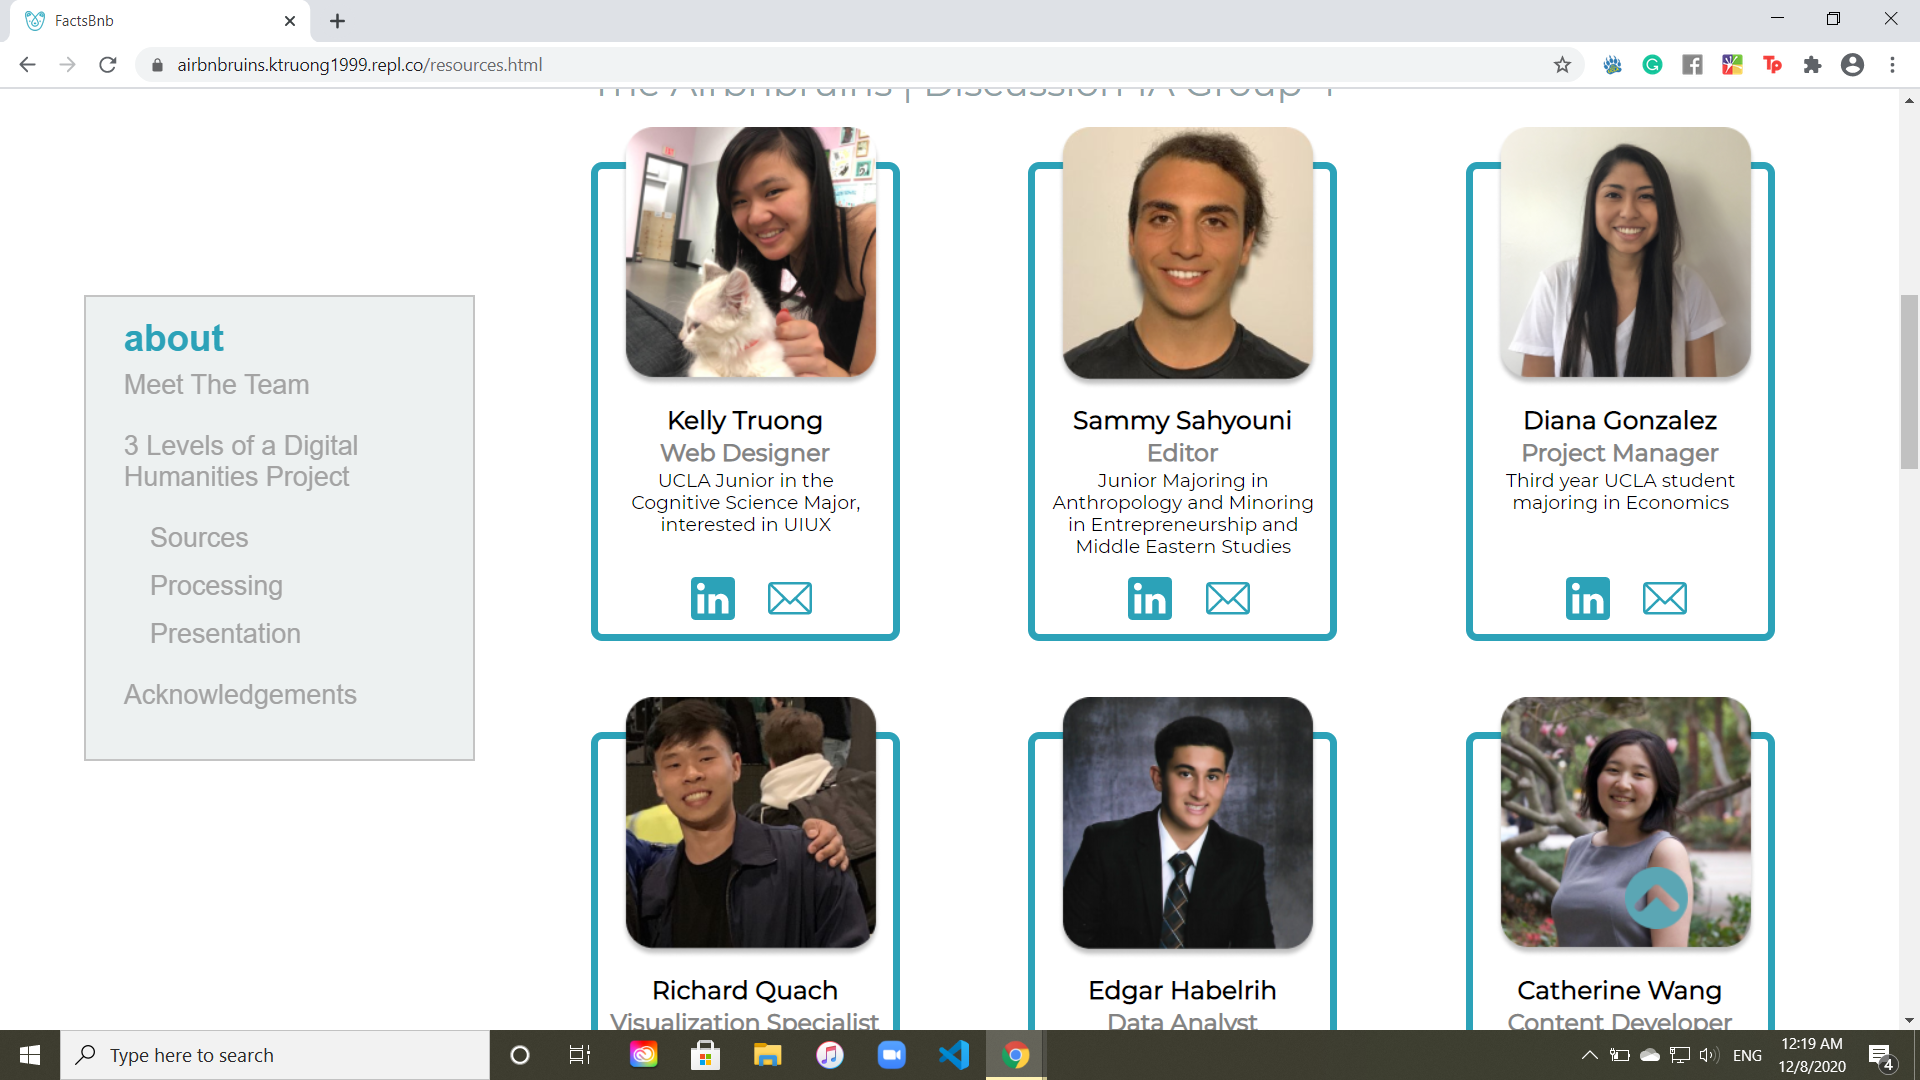
Task: Click Diana Gonzalez's email envelope icon
Action: coord(1664,598)
